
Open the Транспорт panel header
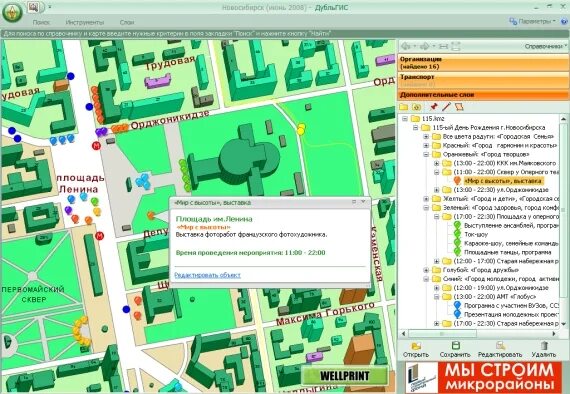[x=483, y=80]
